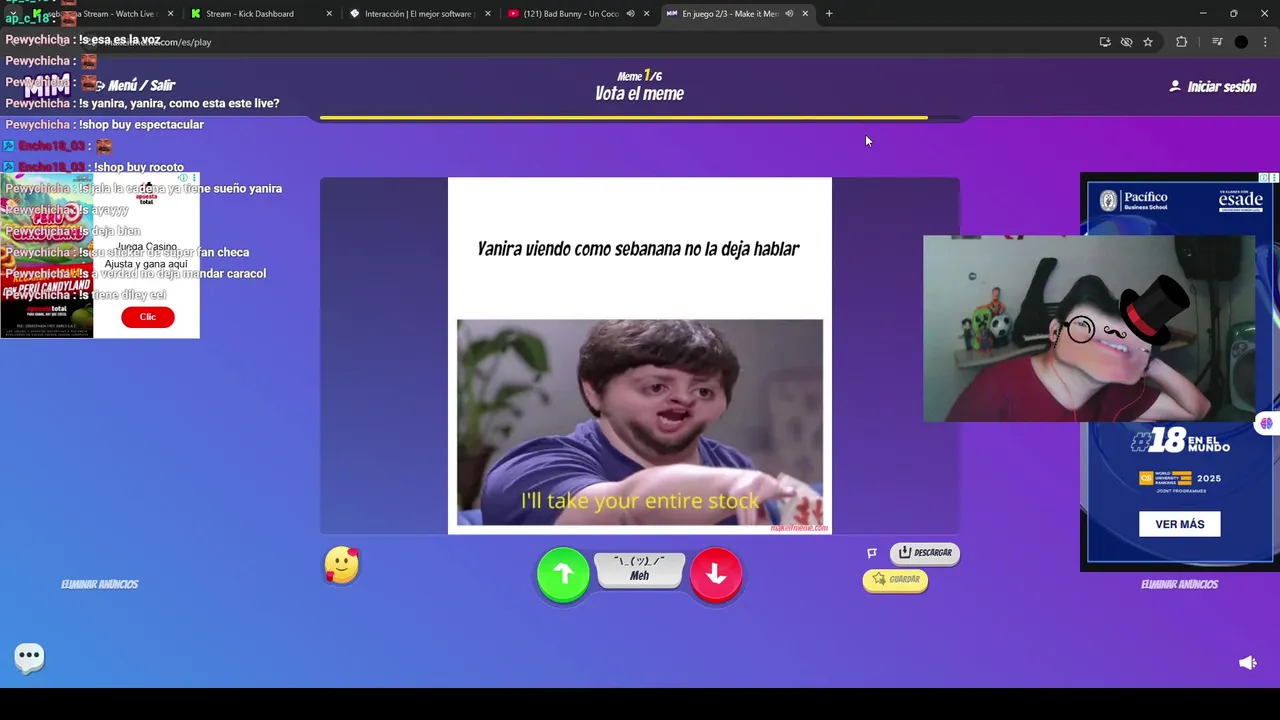
Task: Bookmark this page with star icon
Action: pos(1148,42)
